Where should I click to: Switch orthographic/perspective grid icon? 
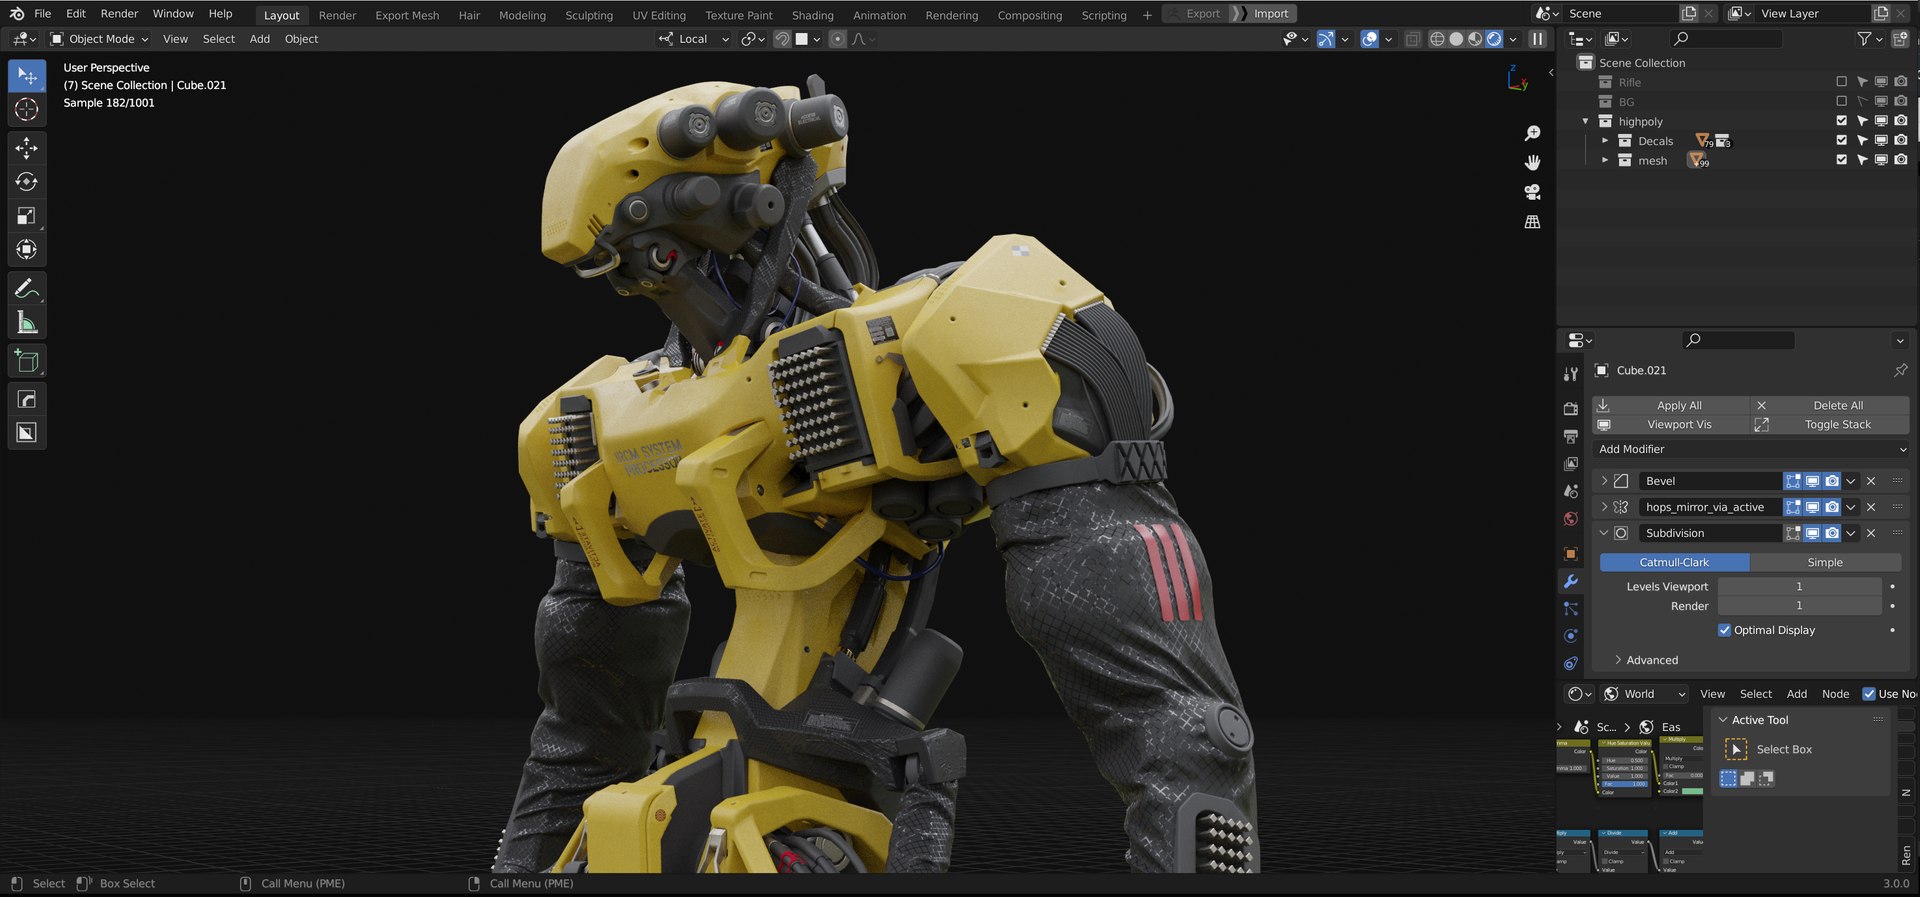click(x=1532, y=222)
